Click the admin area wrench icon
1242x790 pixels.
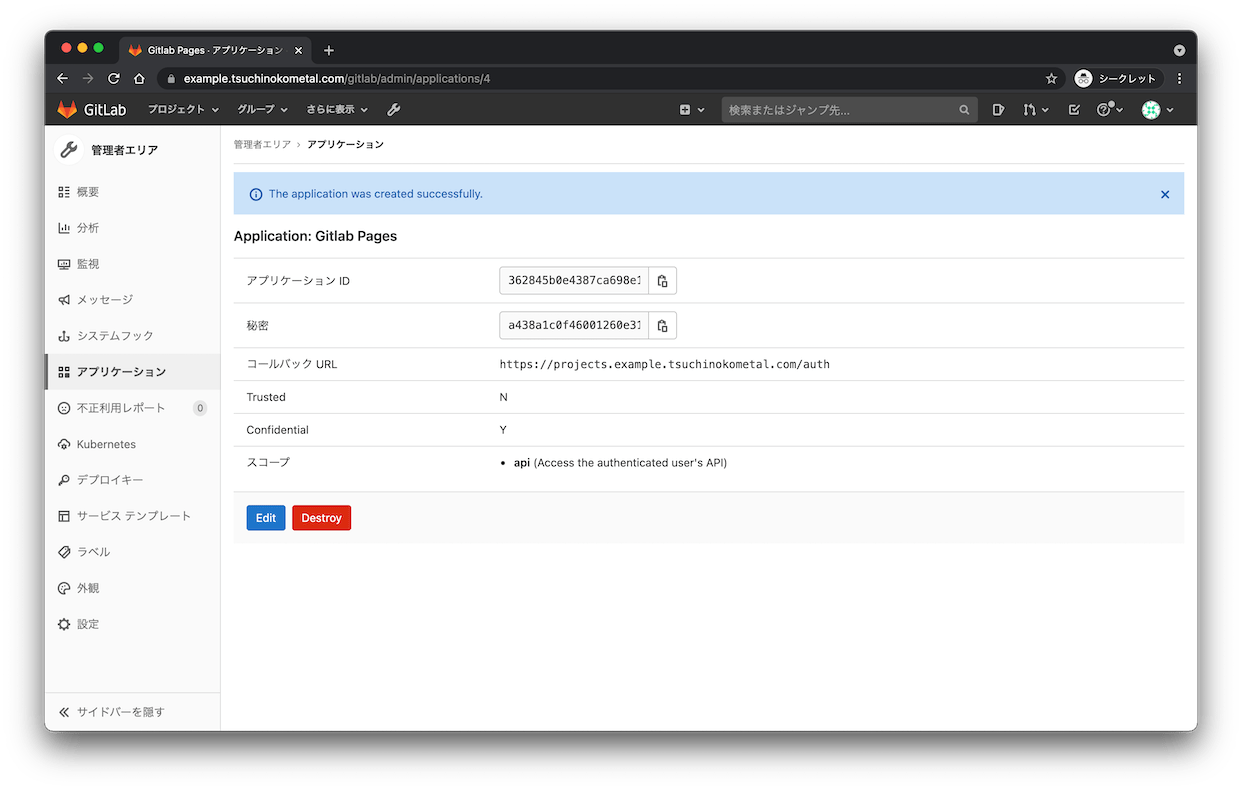pyautogui.click(x=394, y=109)
